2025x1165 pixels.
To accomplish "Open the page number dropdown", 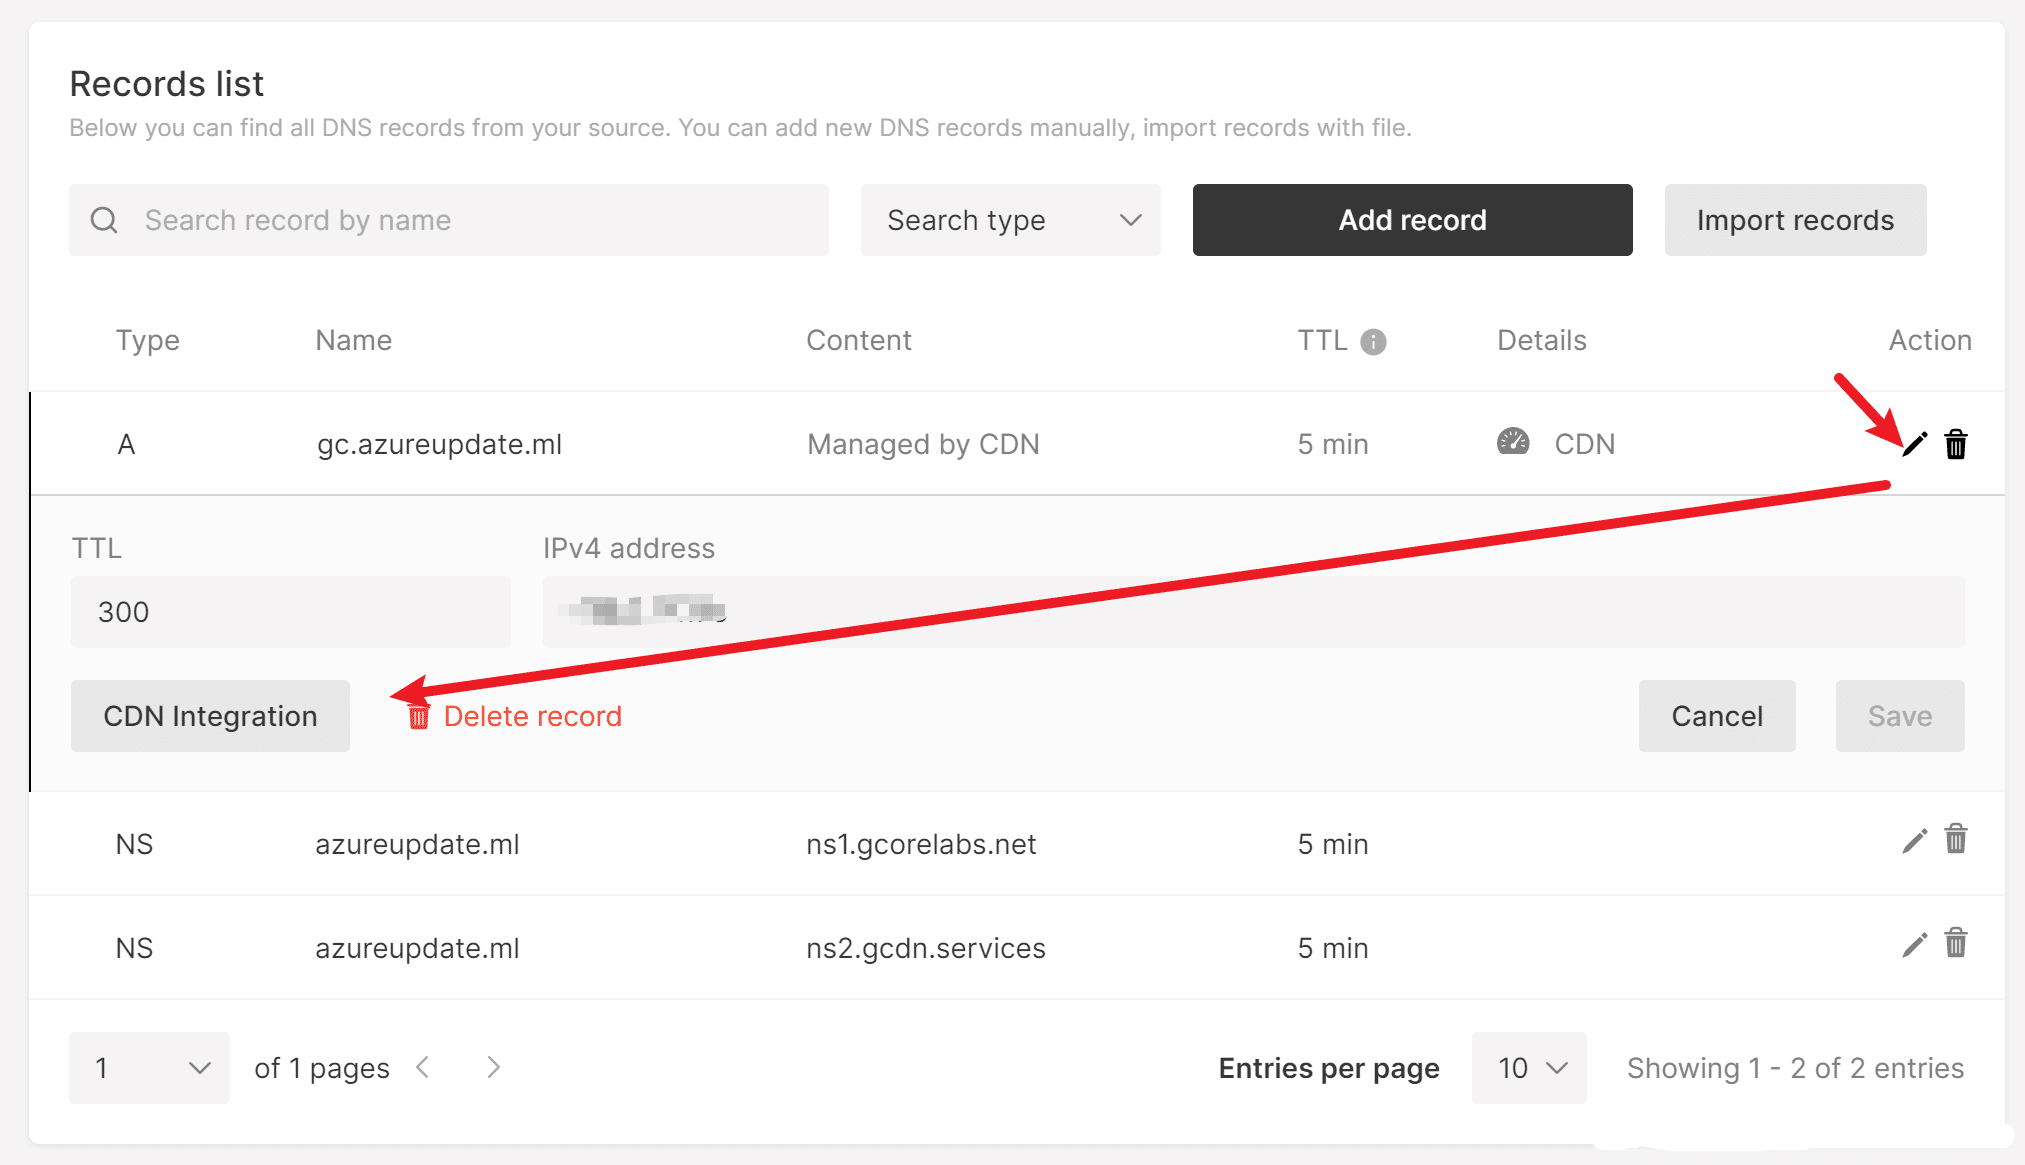I will click(x=149, y=1068).
